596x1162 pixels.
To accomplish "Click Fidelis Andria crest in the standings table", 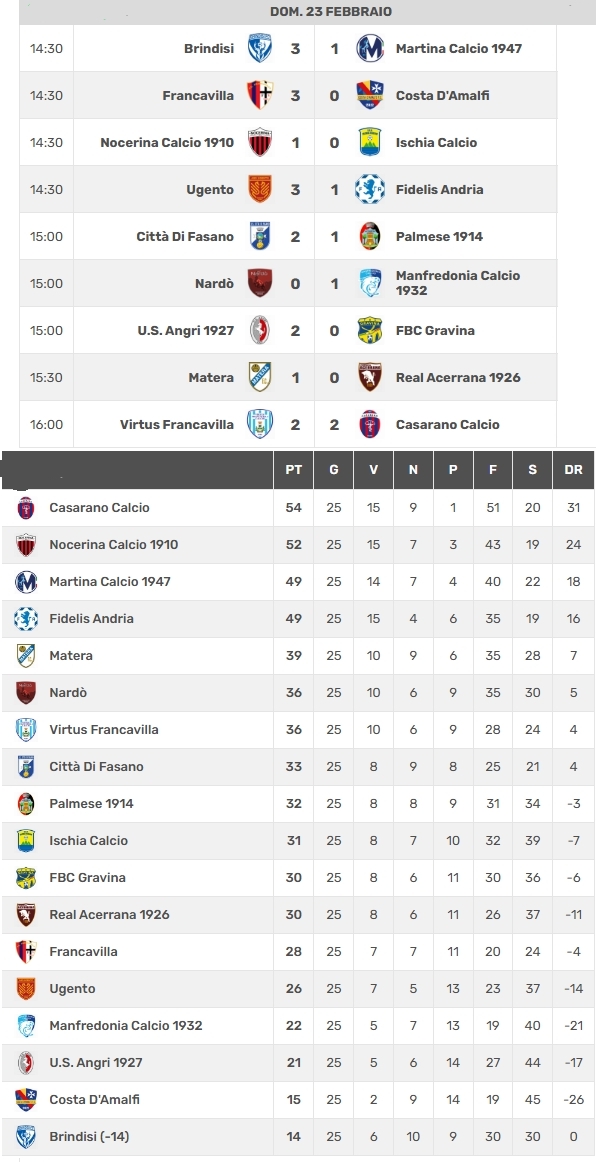I will 26,618.
